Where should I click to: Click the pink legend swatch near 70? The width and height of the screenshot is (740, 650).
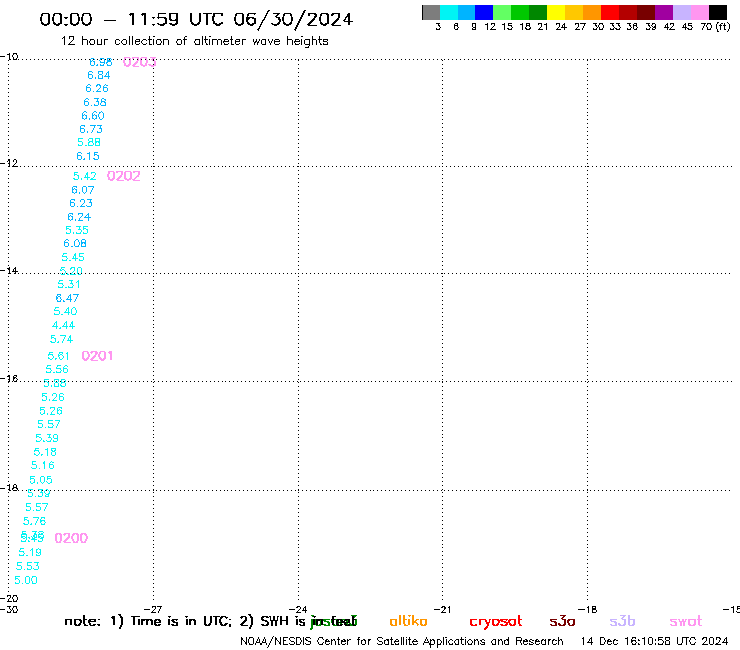700,12
